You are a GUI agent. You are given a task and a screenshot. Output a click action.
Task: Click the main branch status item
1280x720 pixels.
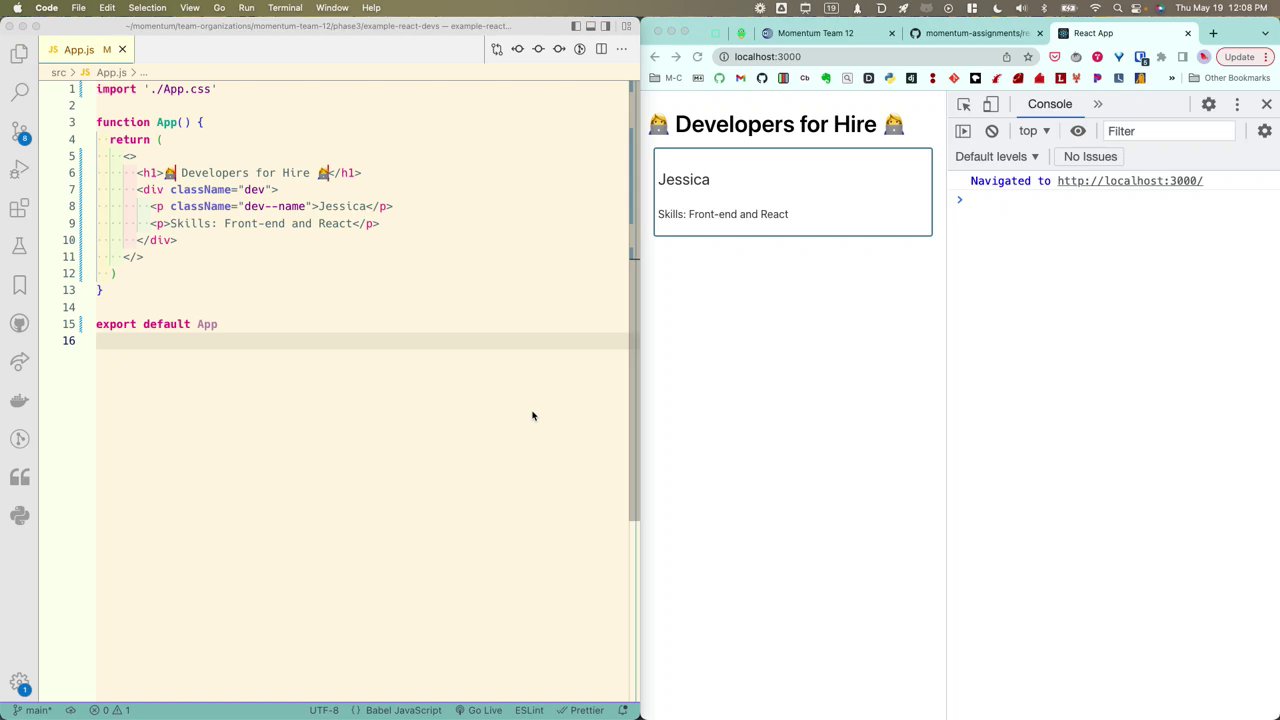pyautogui.click(x=33, y=710)
